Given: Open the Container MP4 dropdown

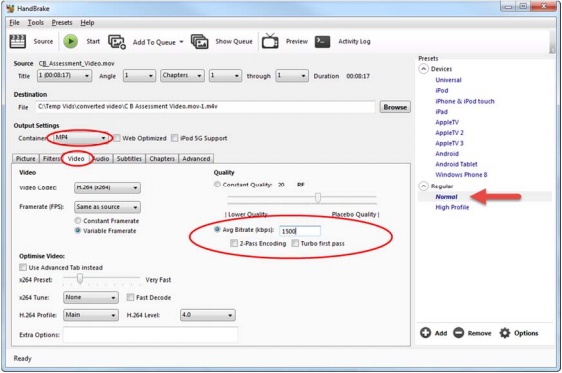Looking at the screenshot, I should click(81, 138).
